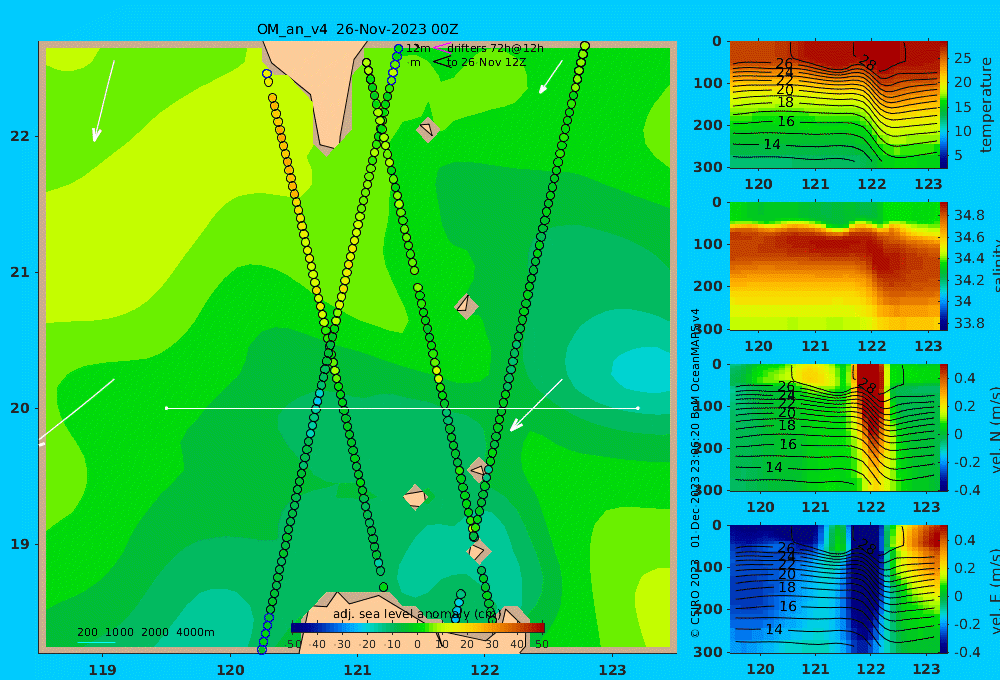
Task: Click the white wind arrow near top-right of map
Action: pos(551,77)
